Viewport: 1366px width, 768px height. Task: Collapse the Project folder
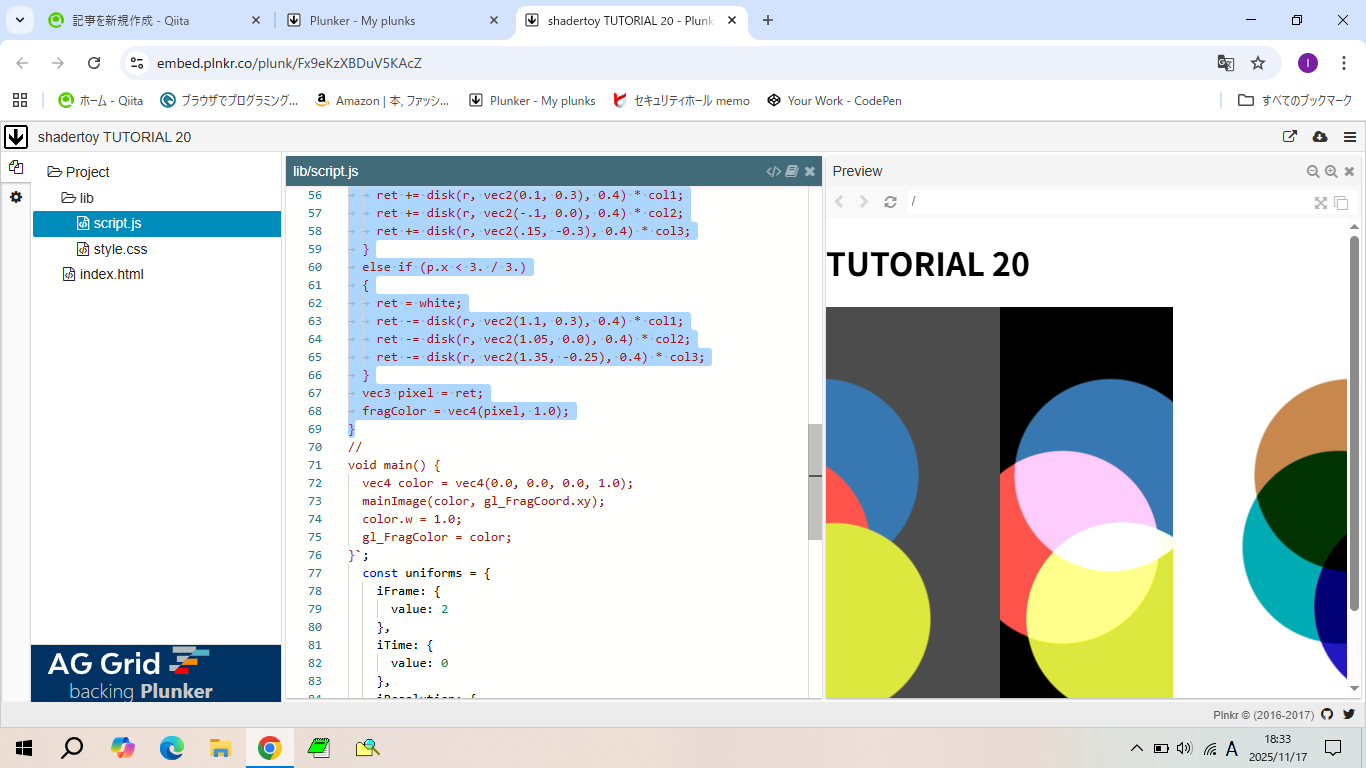(78, 172)
